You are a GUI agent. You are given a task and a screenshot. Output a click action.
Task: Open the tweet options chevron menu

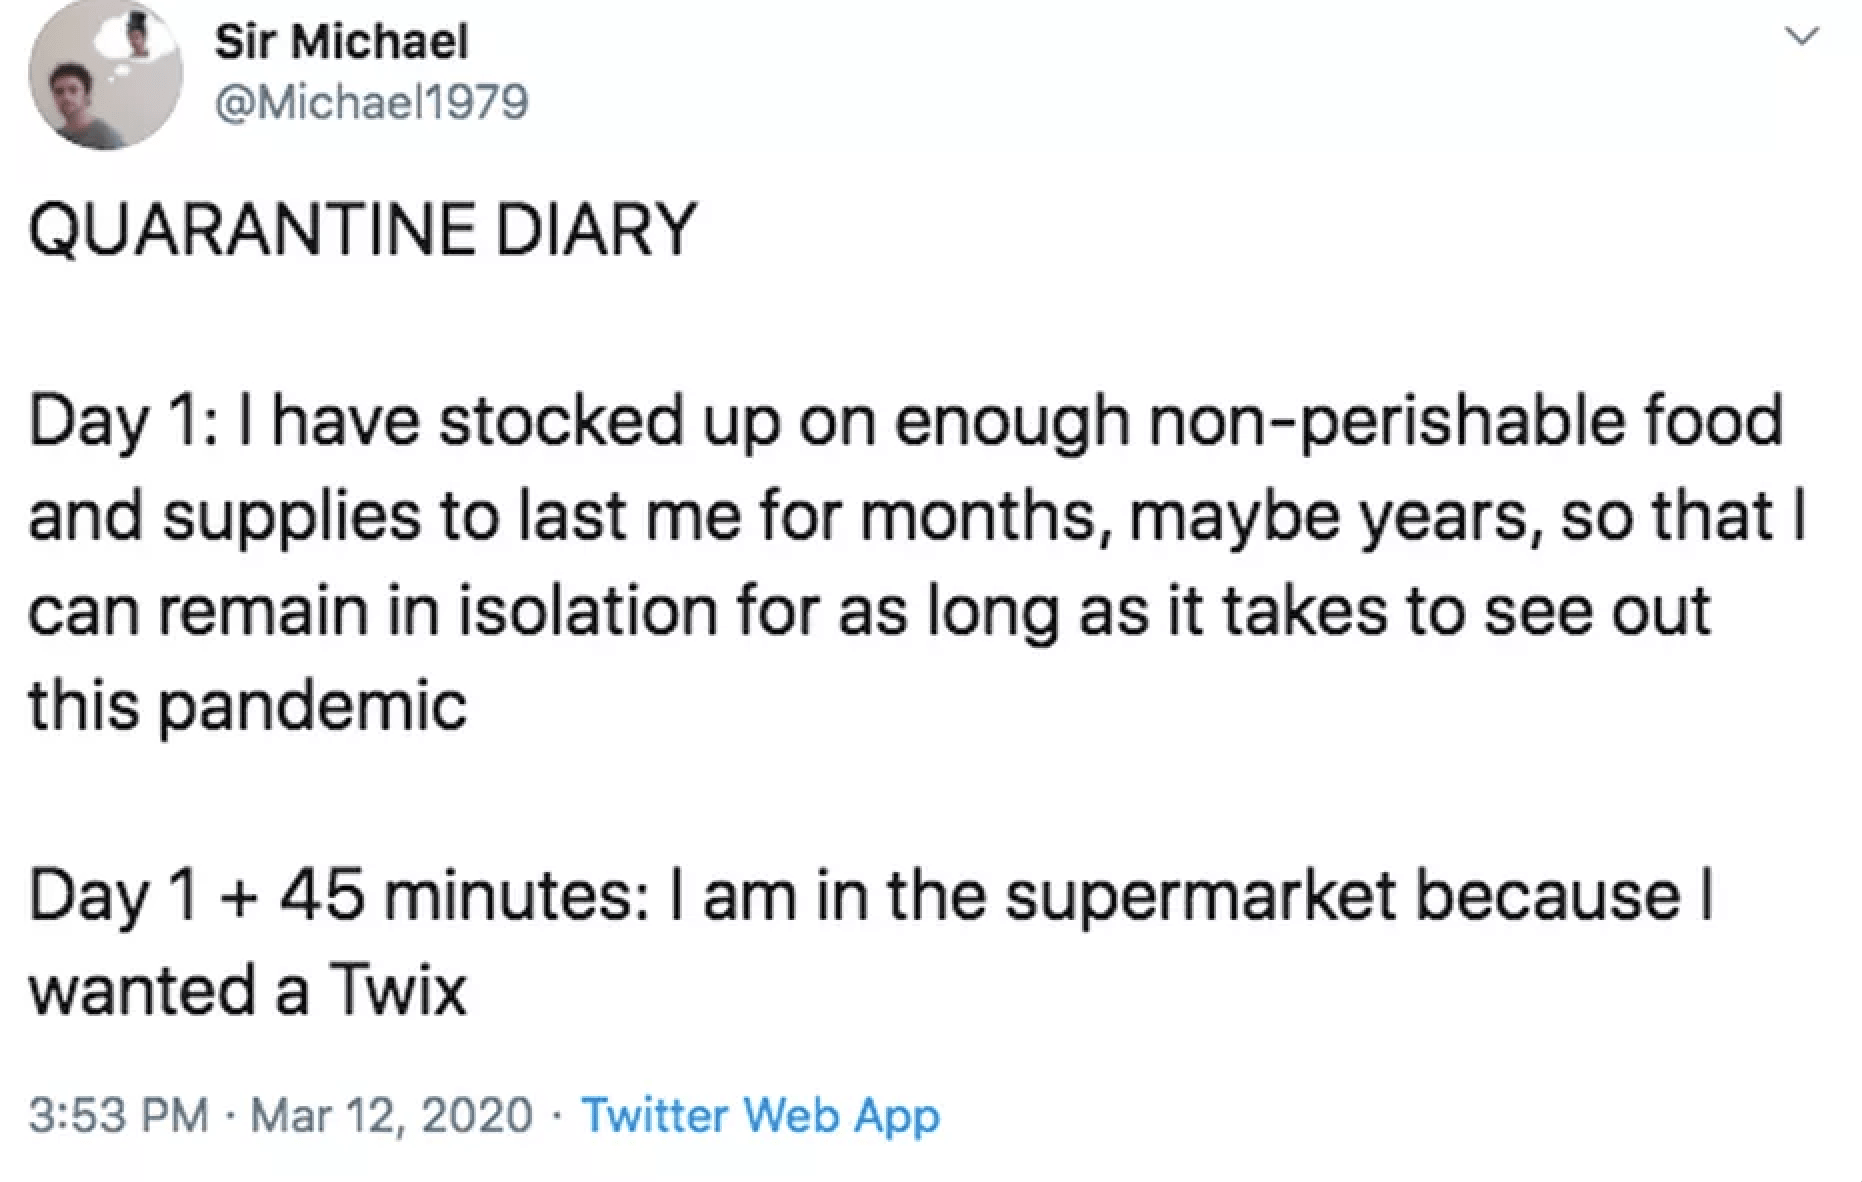click(x=1802, y=37)
